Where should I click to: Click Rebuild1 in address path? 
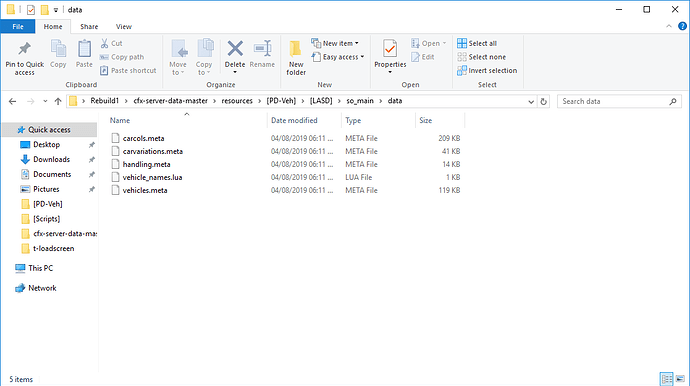coord(105,101)
